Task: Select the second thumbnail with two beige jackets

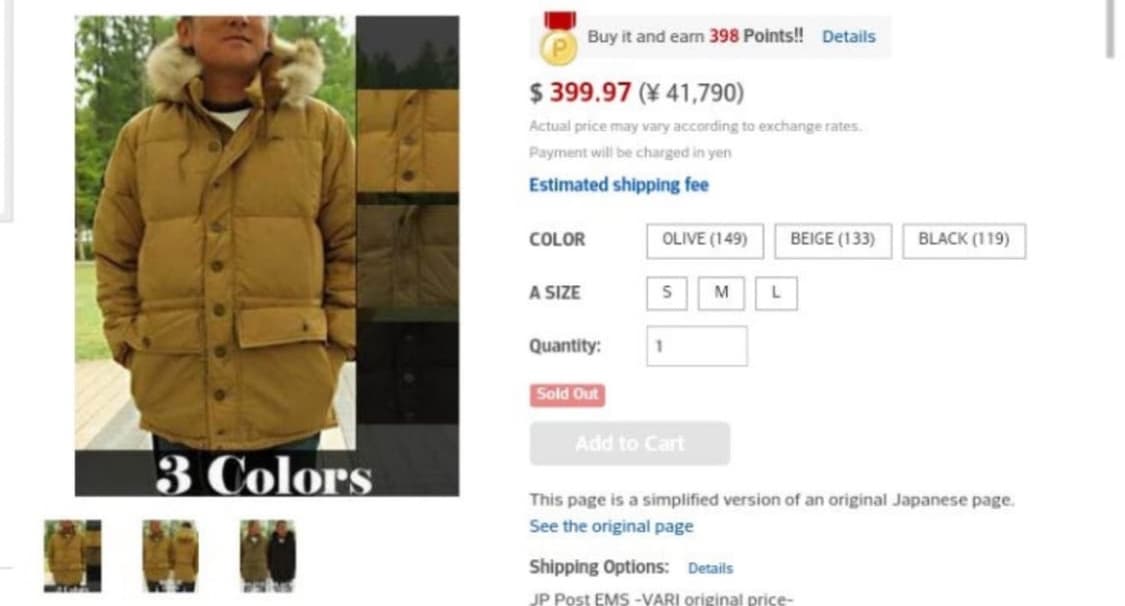Action: coord(170,556)
